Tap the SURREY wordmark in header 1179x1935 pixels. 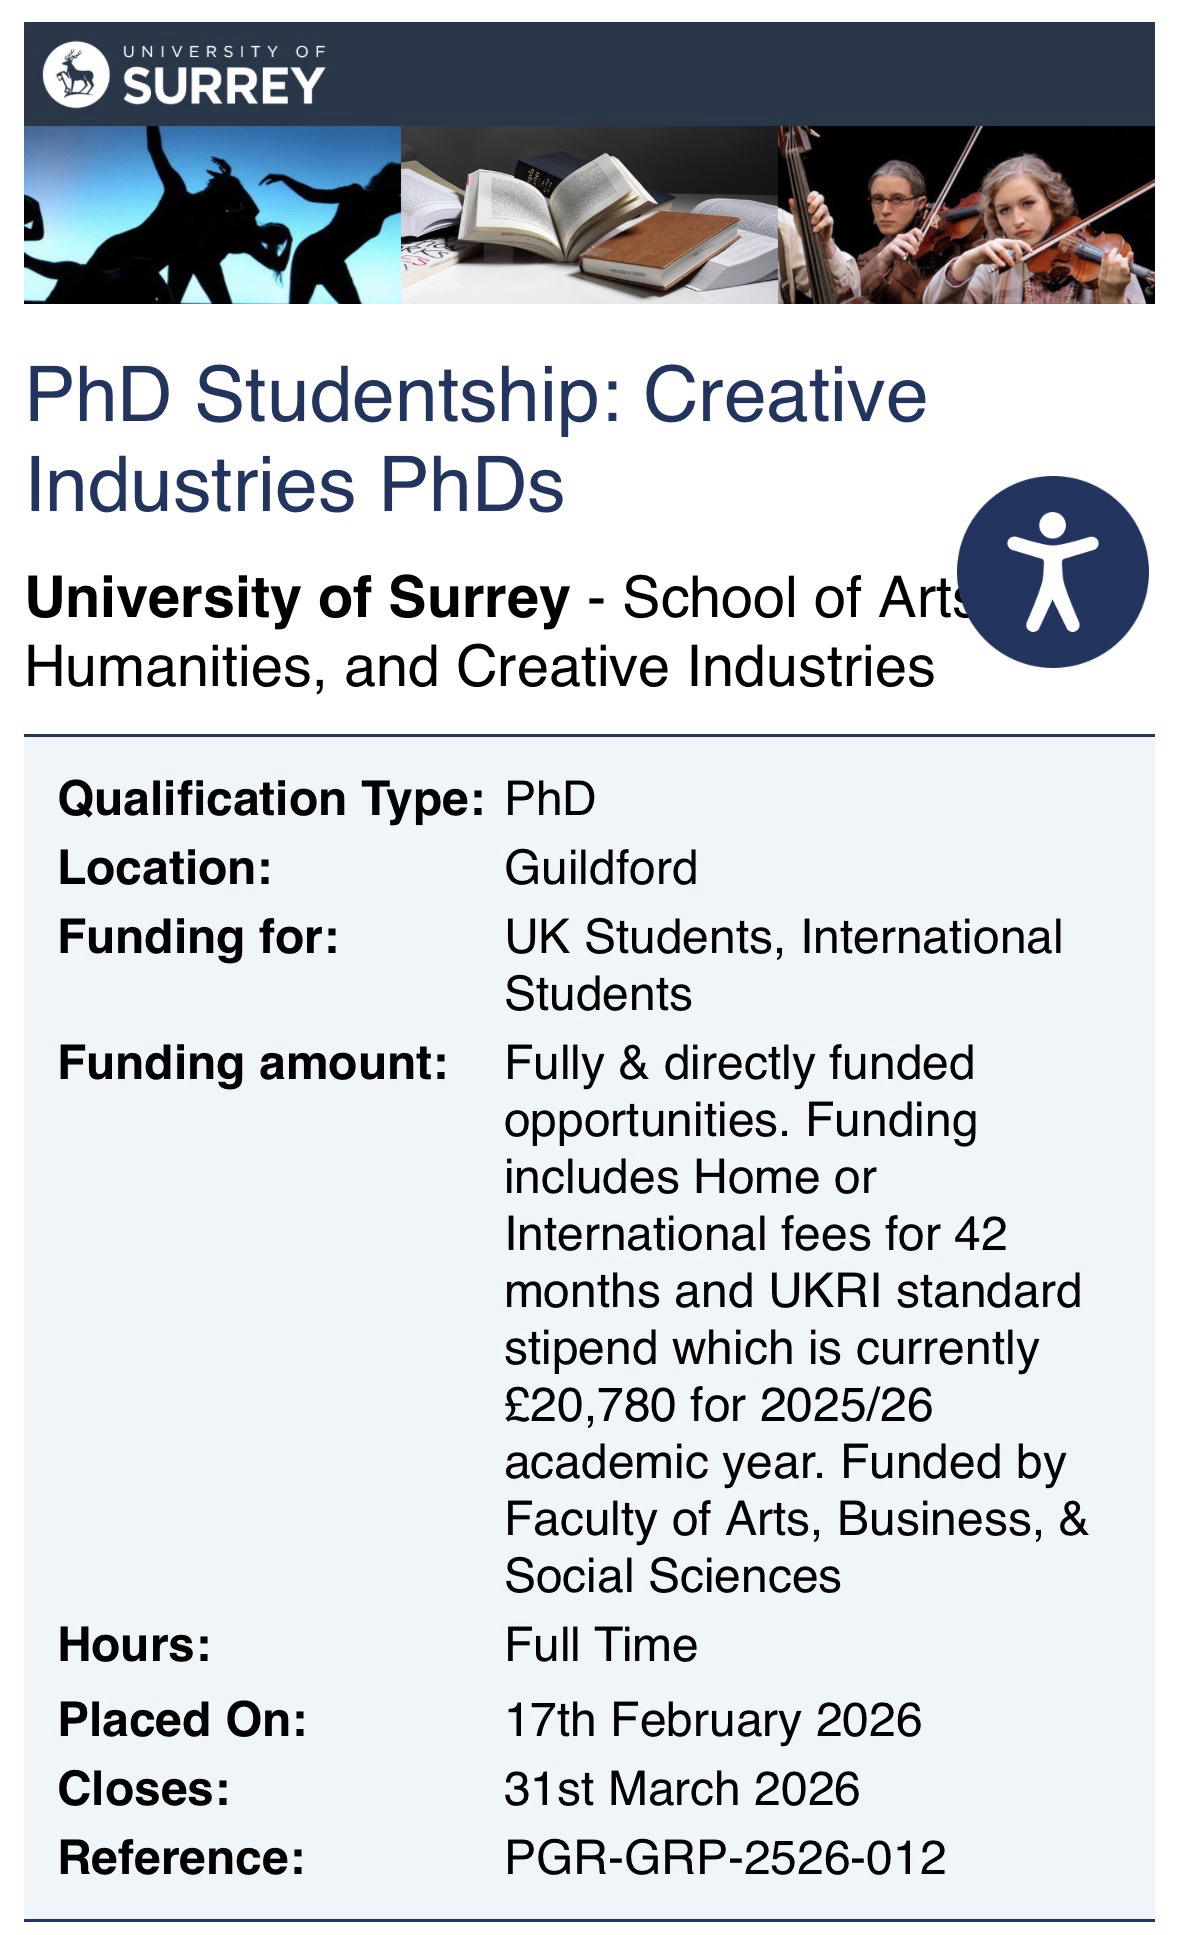(x=224, y=85)
